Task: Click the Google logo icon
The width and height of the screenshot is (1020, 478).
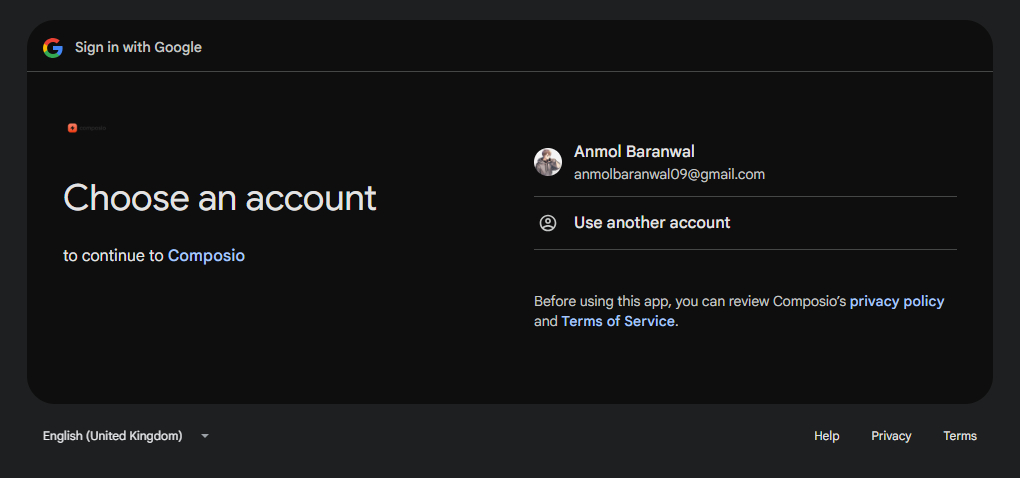Action: tap(53, 47)
